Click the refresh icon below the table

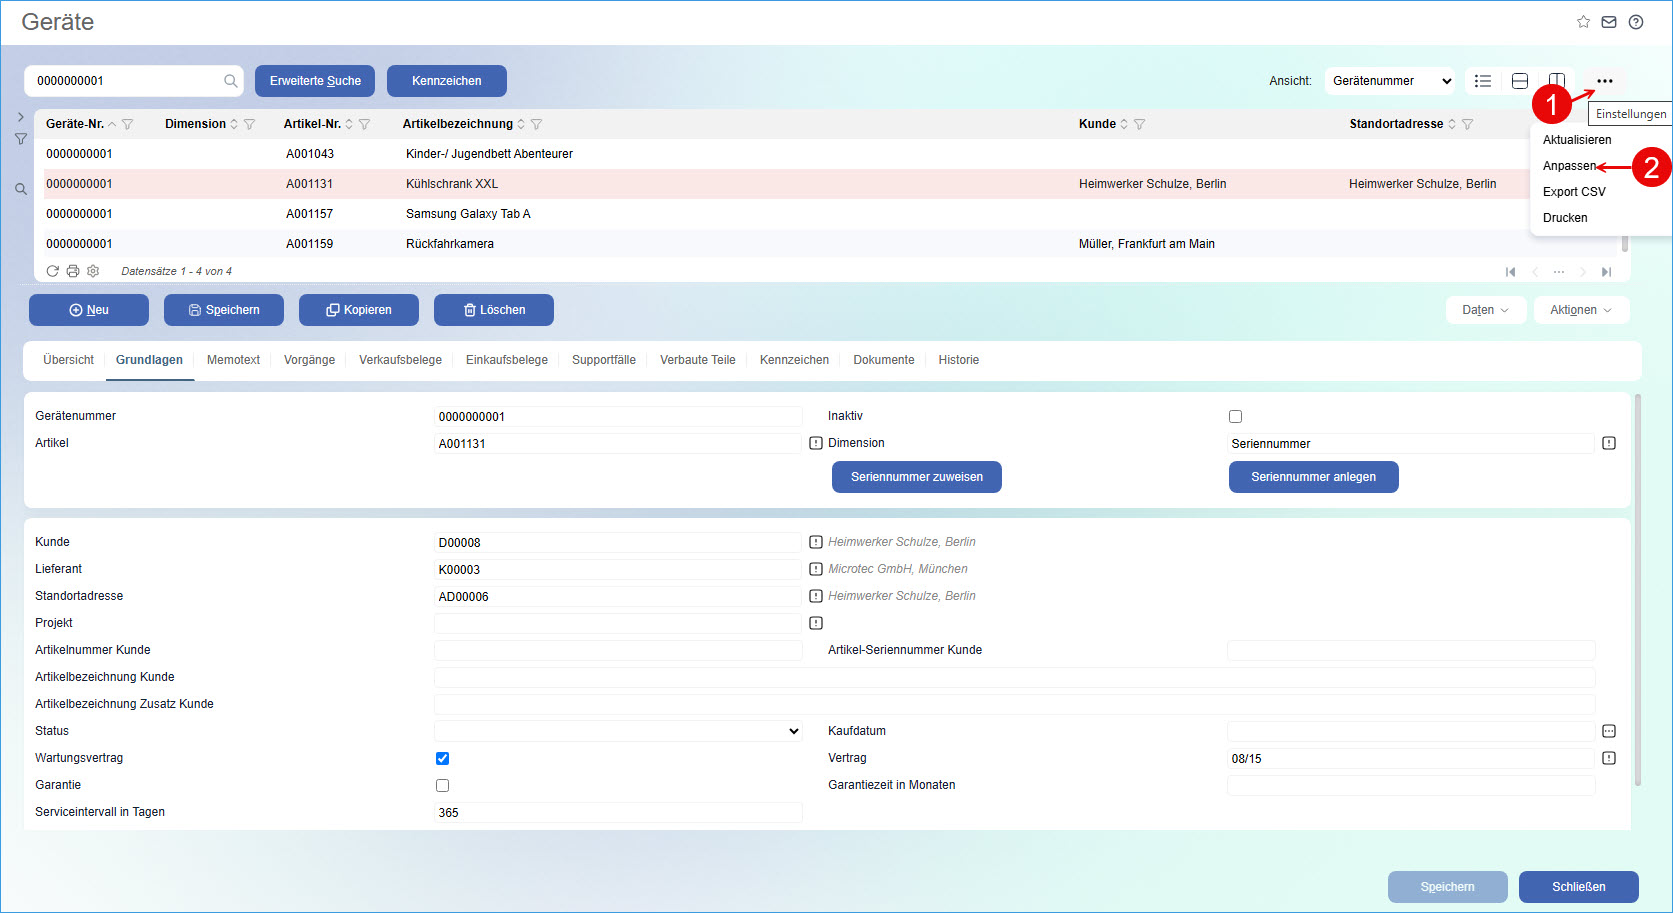point(53,271)
